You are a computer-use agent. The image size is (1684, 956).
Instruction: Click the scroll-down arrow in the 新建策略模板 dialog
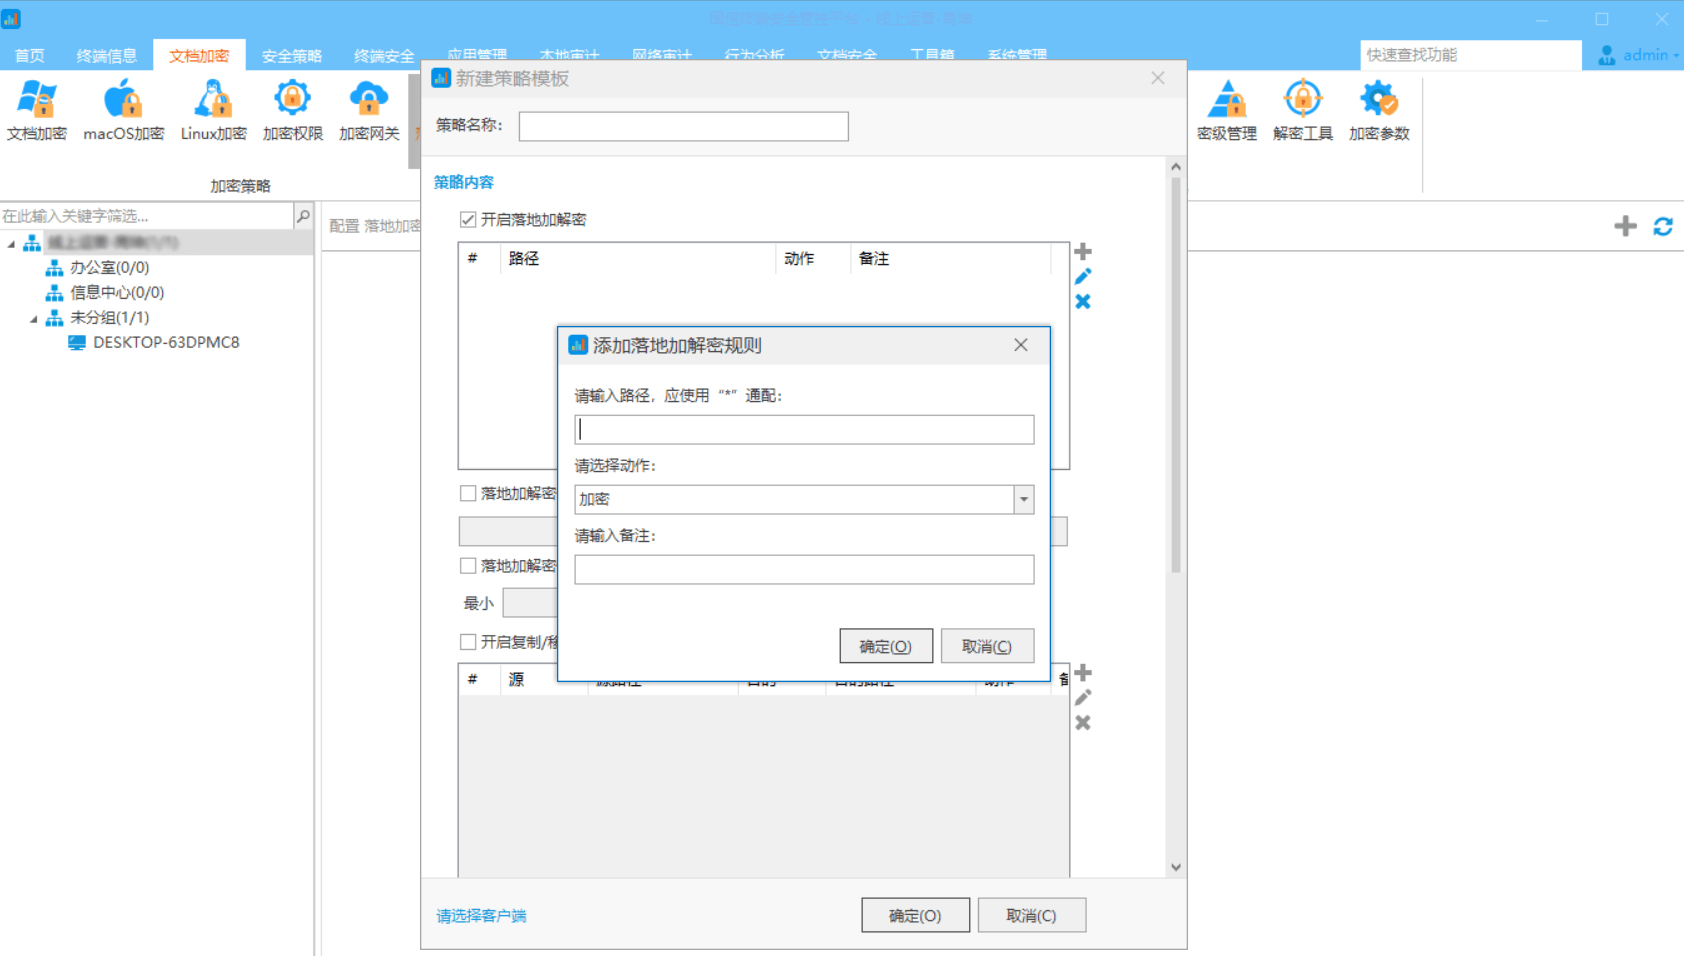click(x=1176, y=867)
